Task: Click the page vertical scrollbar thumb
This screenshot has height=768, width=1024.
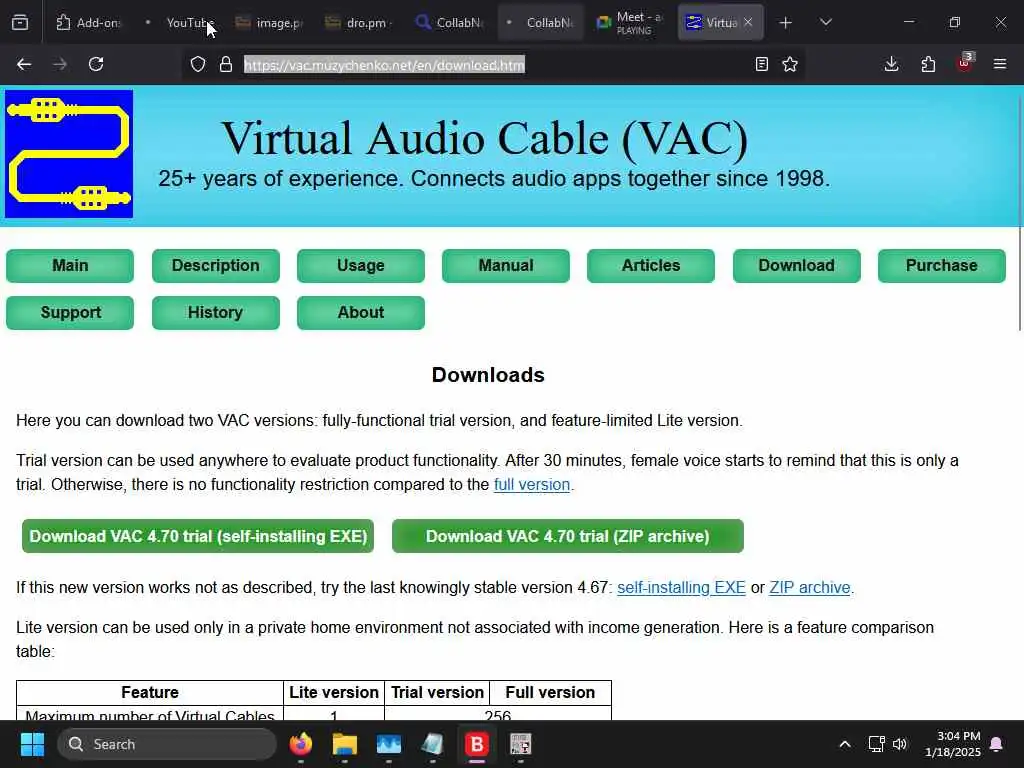Action: pyautogui.click(x=1019, y=214)
